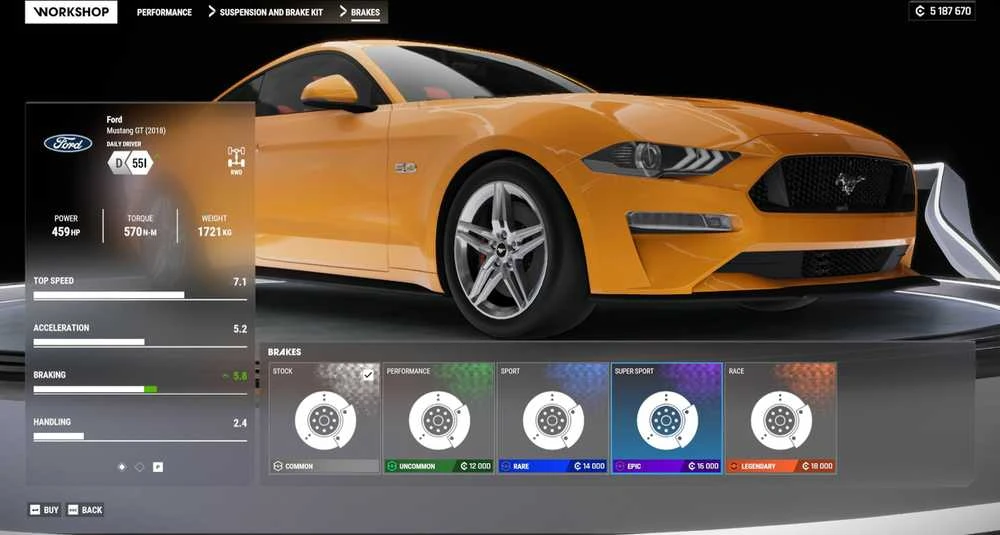Click the Legendary rarity icon
The height and width of the screenshot is (535, 1000).
point(733,466)
